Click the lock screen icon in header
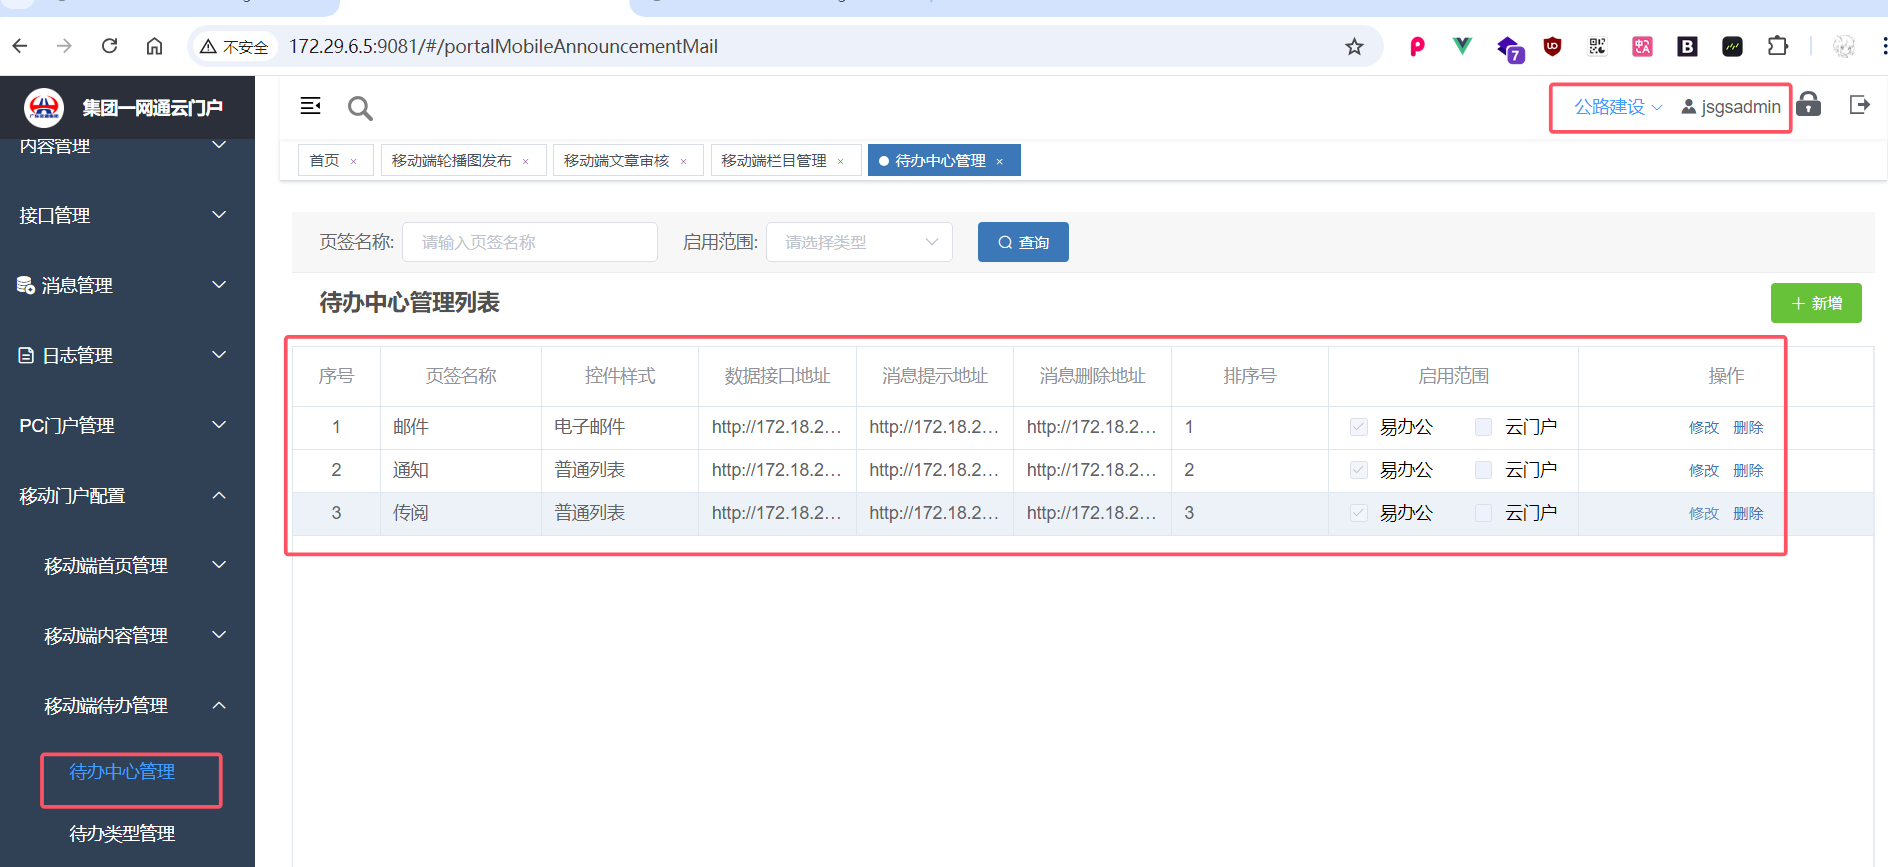 tap(1808, 105)
